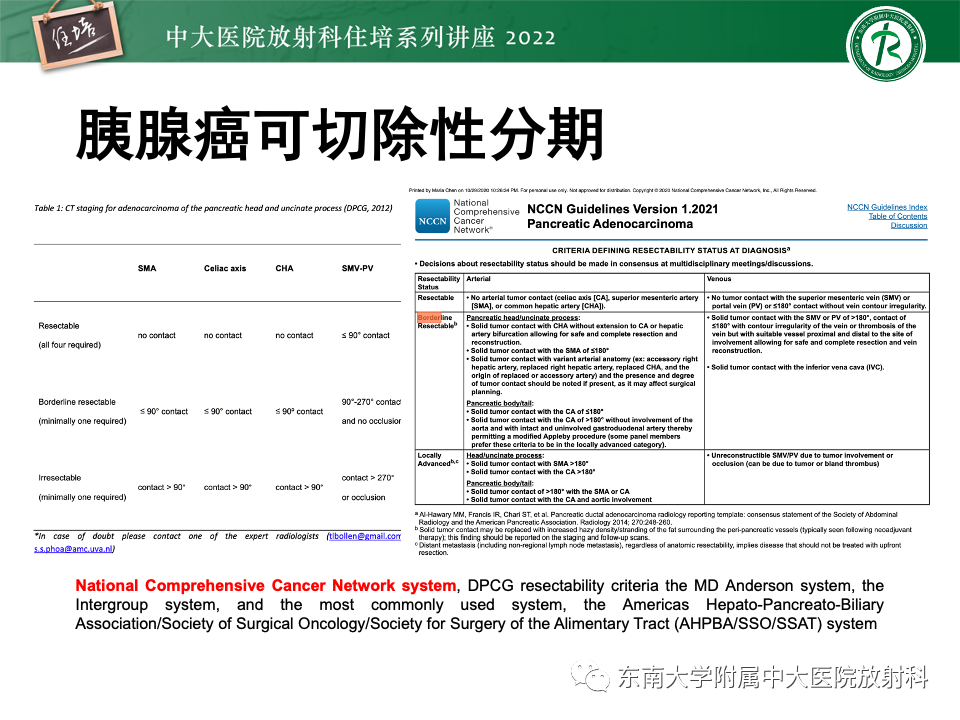This screenshot has height=720, width=960.
Task: Click the round green hospital radiology logo
Action: click(886, 45)
